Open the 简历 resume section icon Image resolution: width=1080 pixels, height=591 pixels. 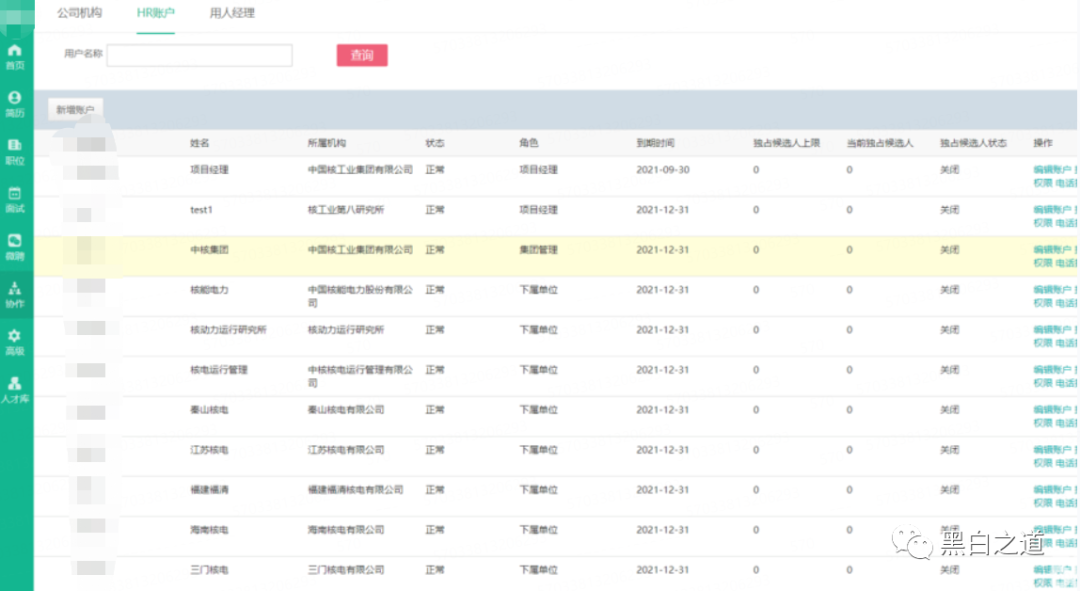[x=14, y=105]
